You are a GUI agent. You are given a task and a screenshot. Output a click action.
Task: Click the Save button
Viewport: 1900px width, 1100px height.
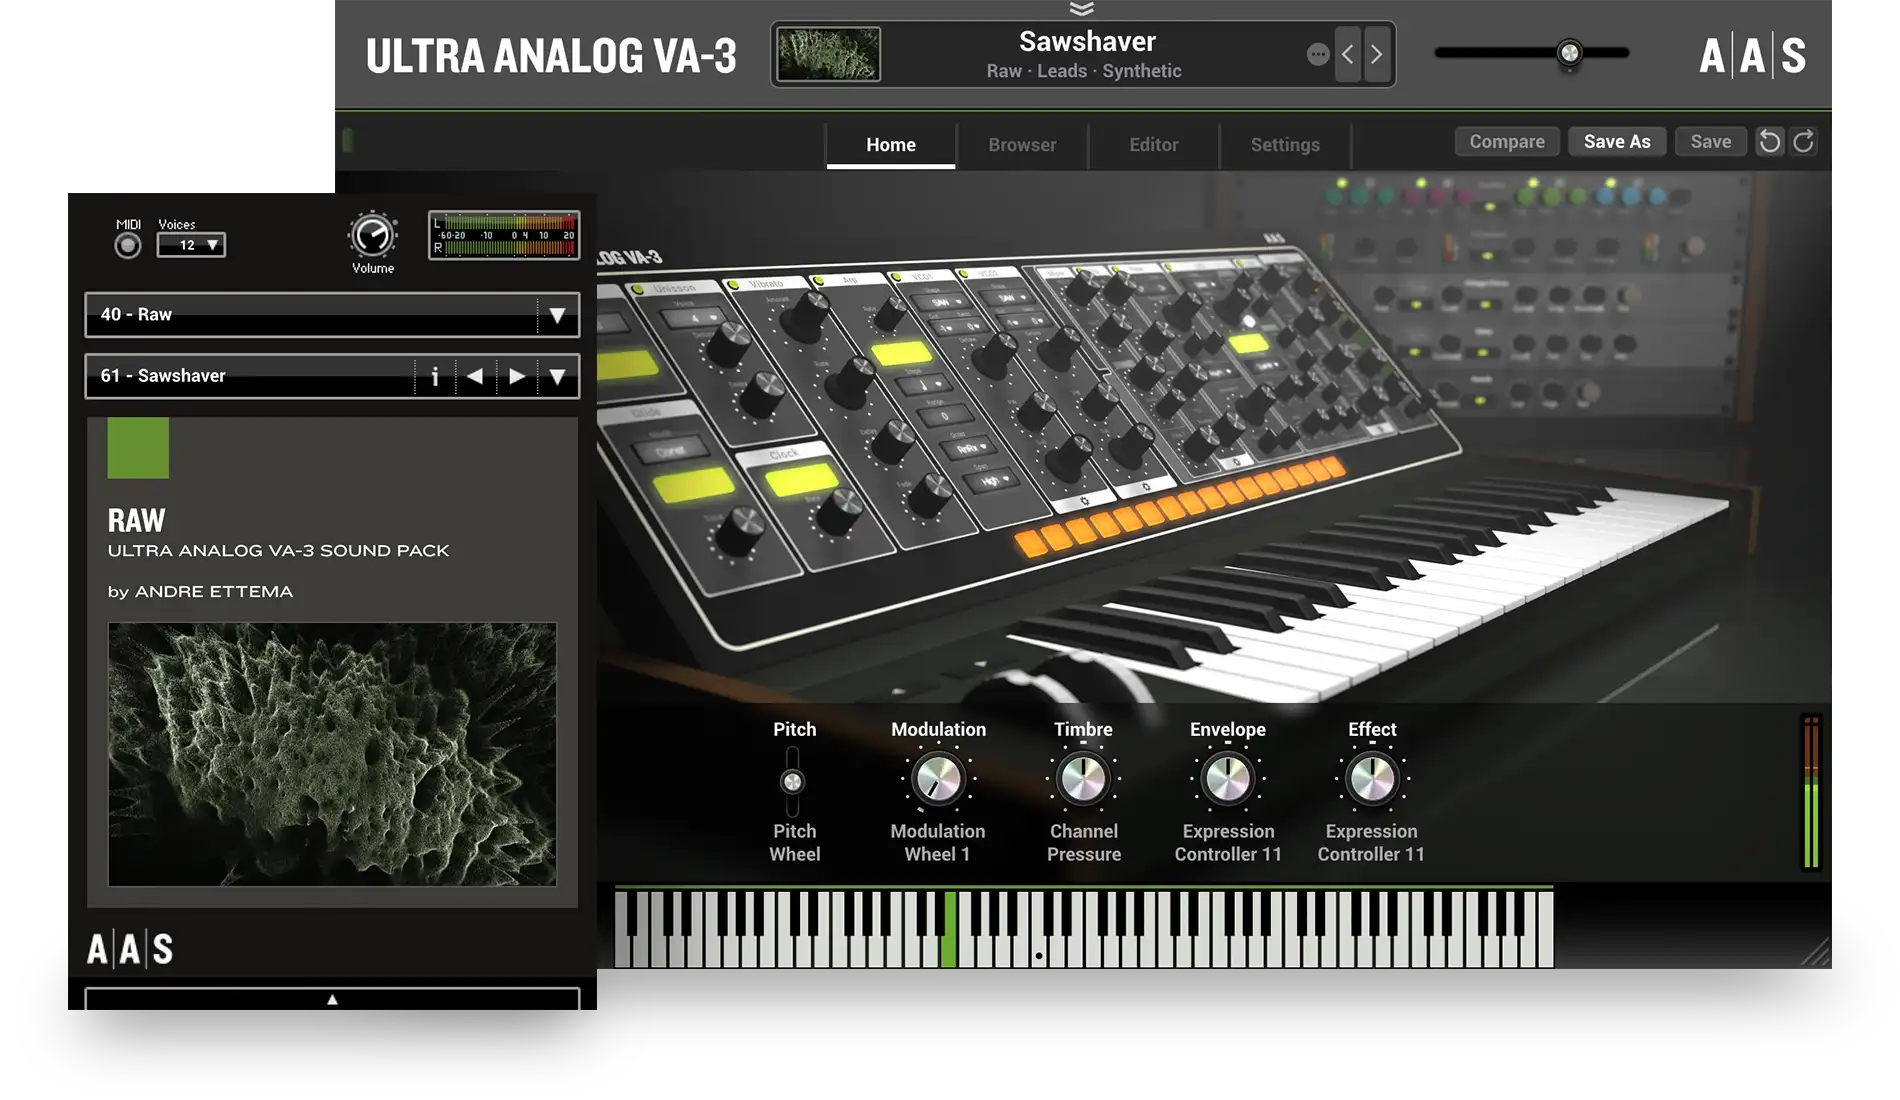click(x=1710, y=142)
